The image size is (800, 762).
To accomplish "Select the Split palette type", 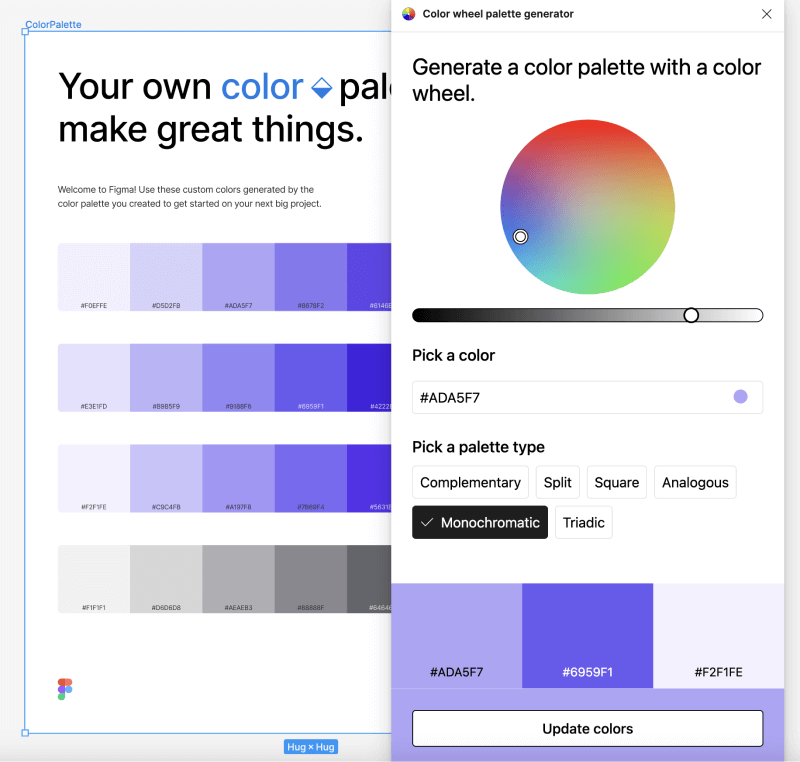I will [557, 482].
